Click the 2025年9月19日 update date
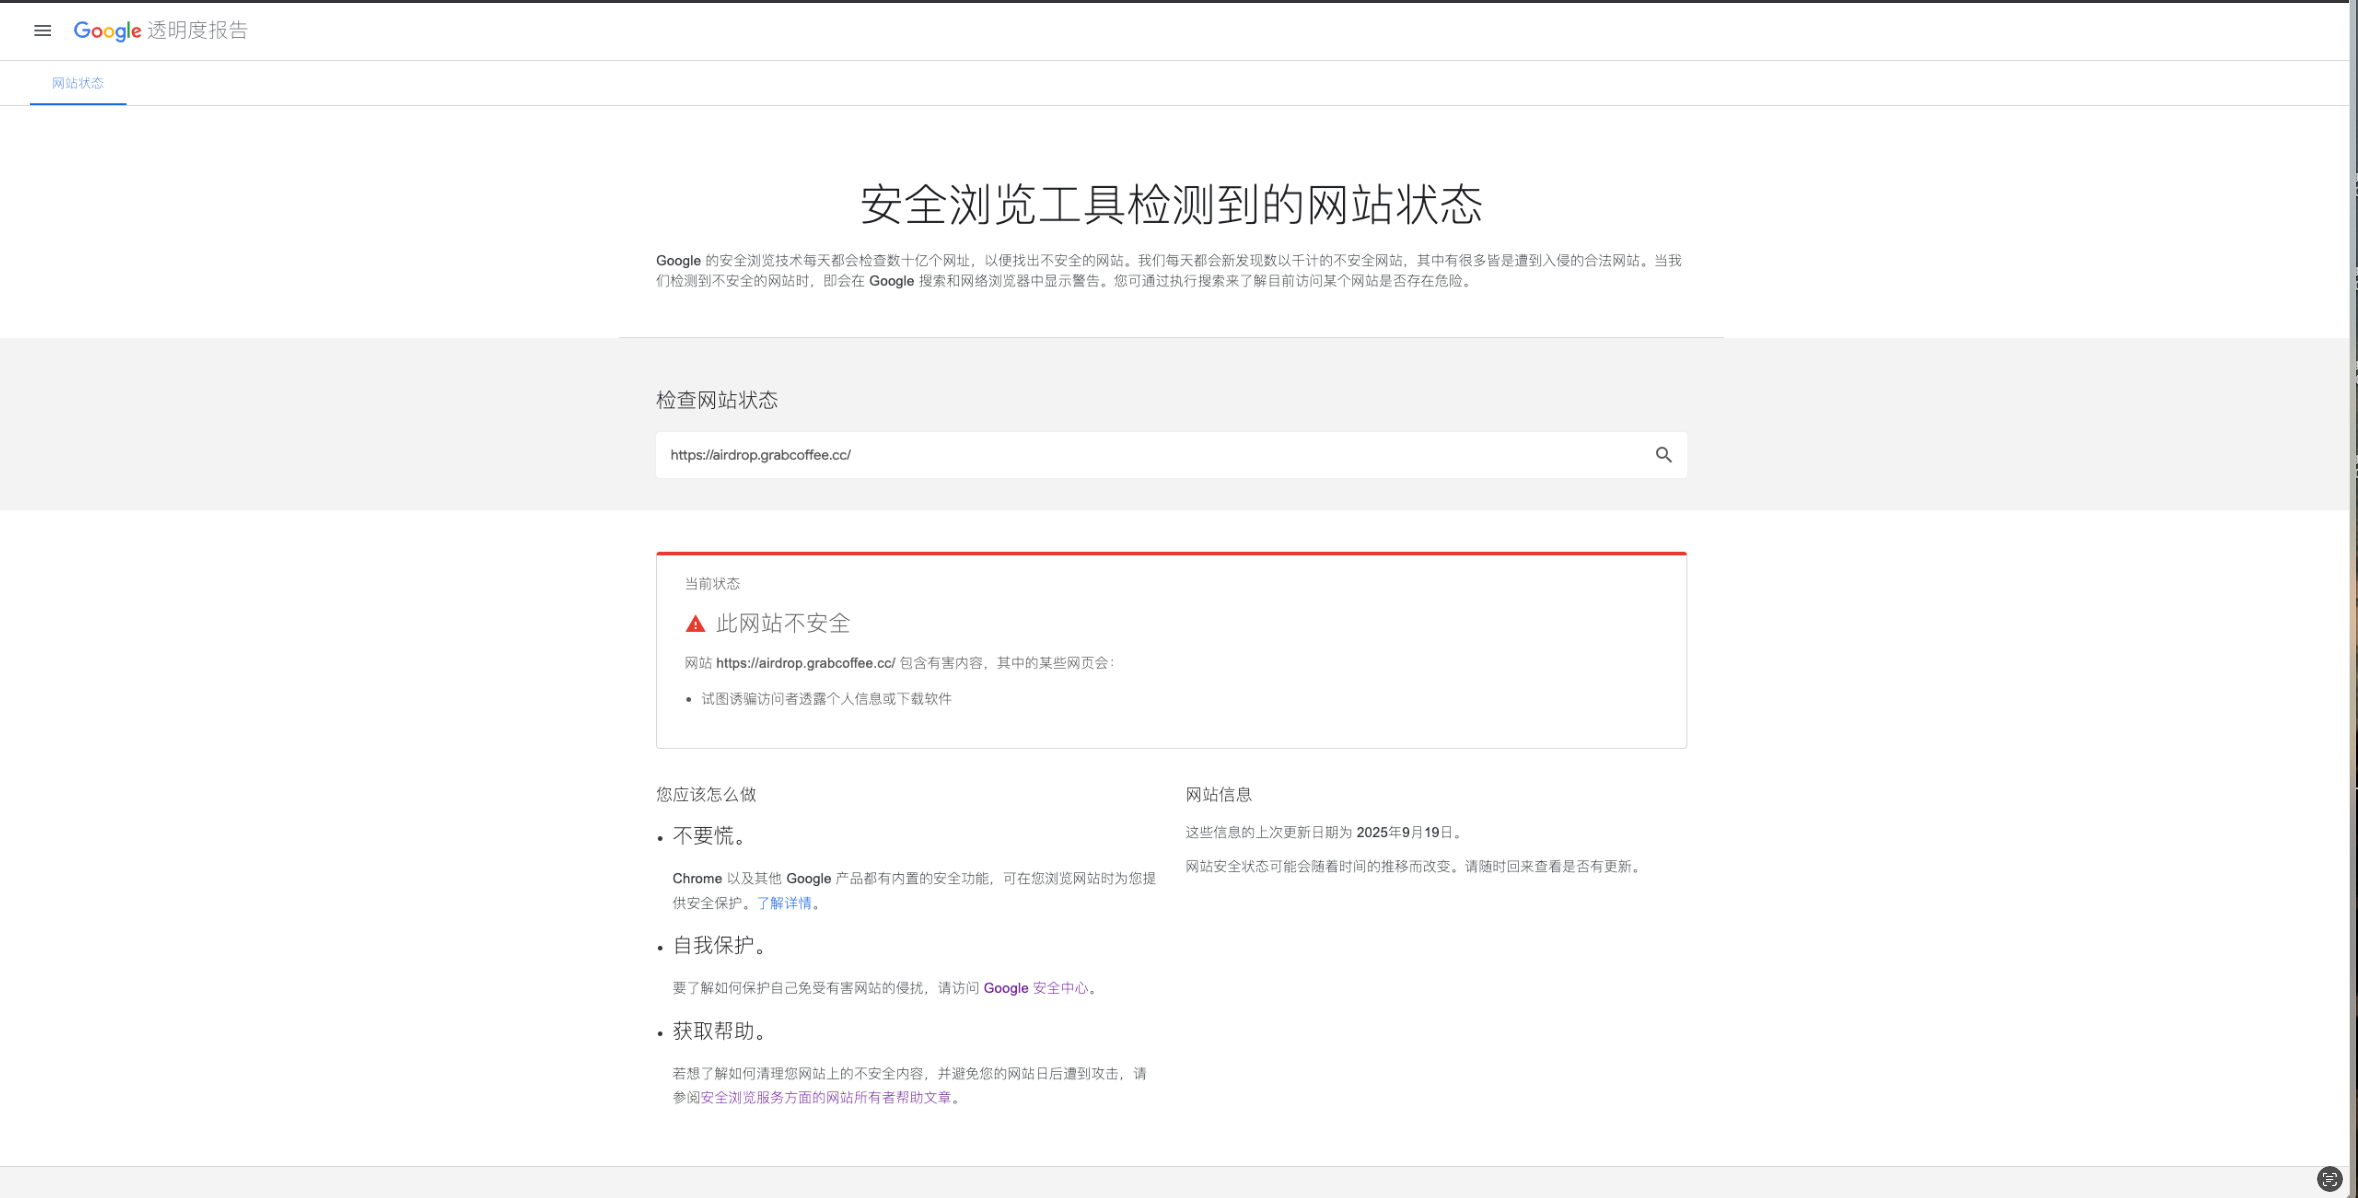 click(1403, 833)
